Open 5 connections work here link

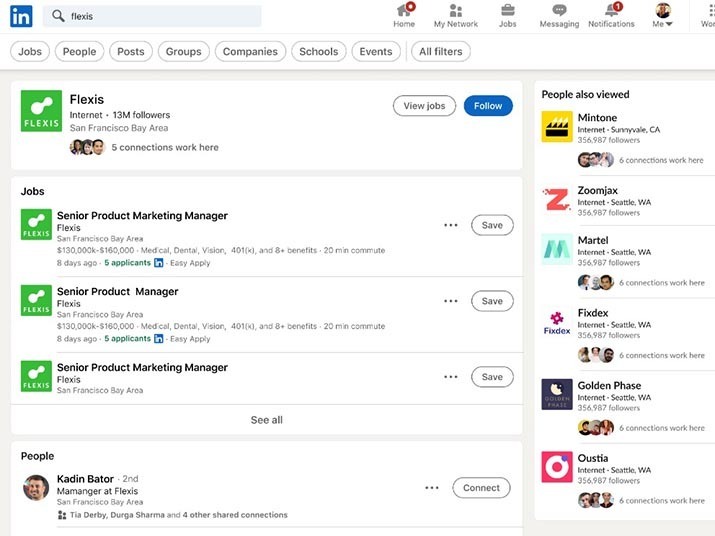(165, 147)
